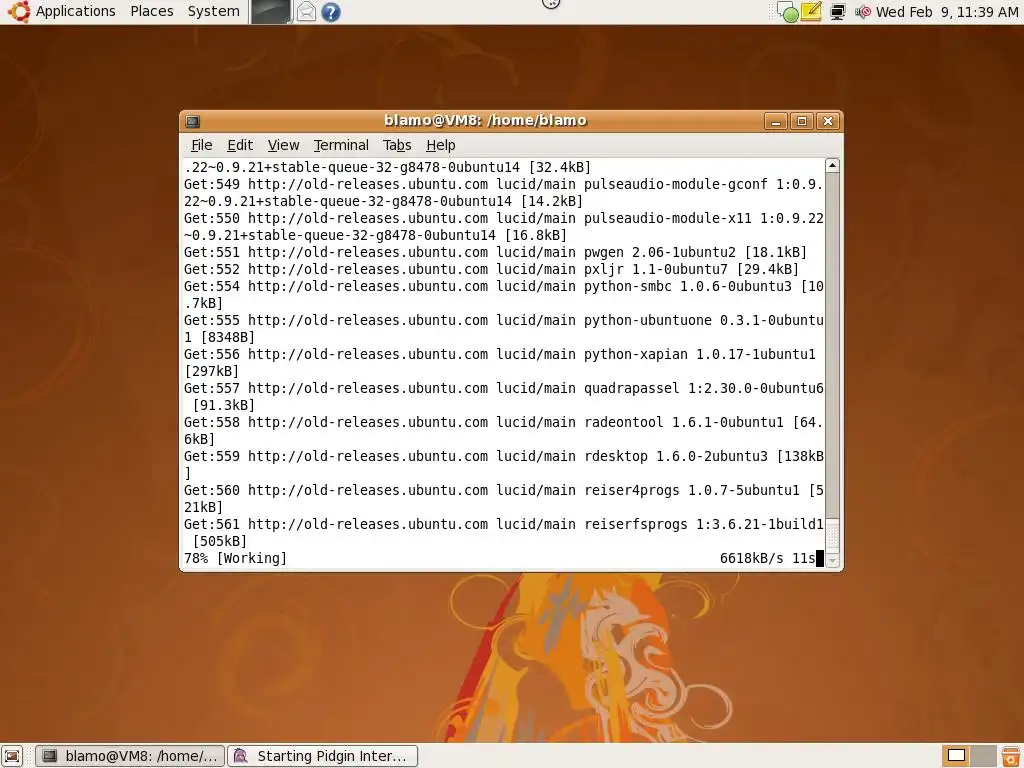Open the mail envelope launcher icon

(306, 12)
